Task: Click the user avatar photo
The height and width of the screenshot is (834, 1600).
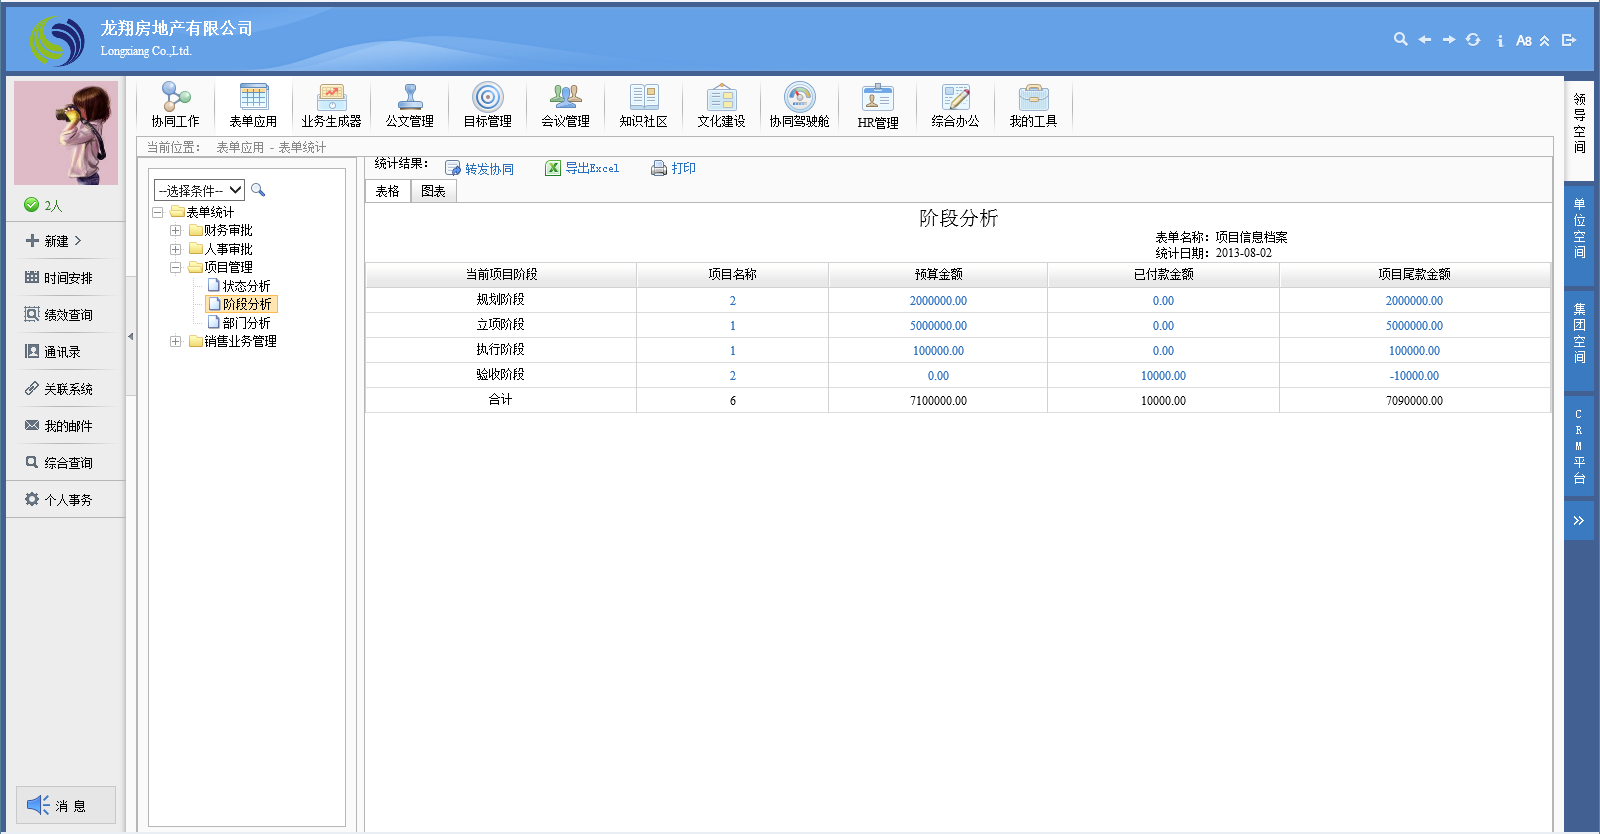Action: click(66, 133)
